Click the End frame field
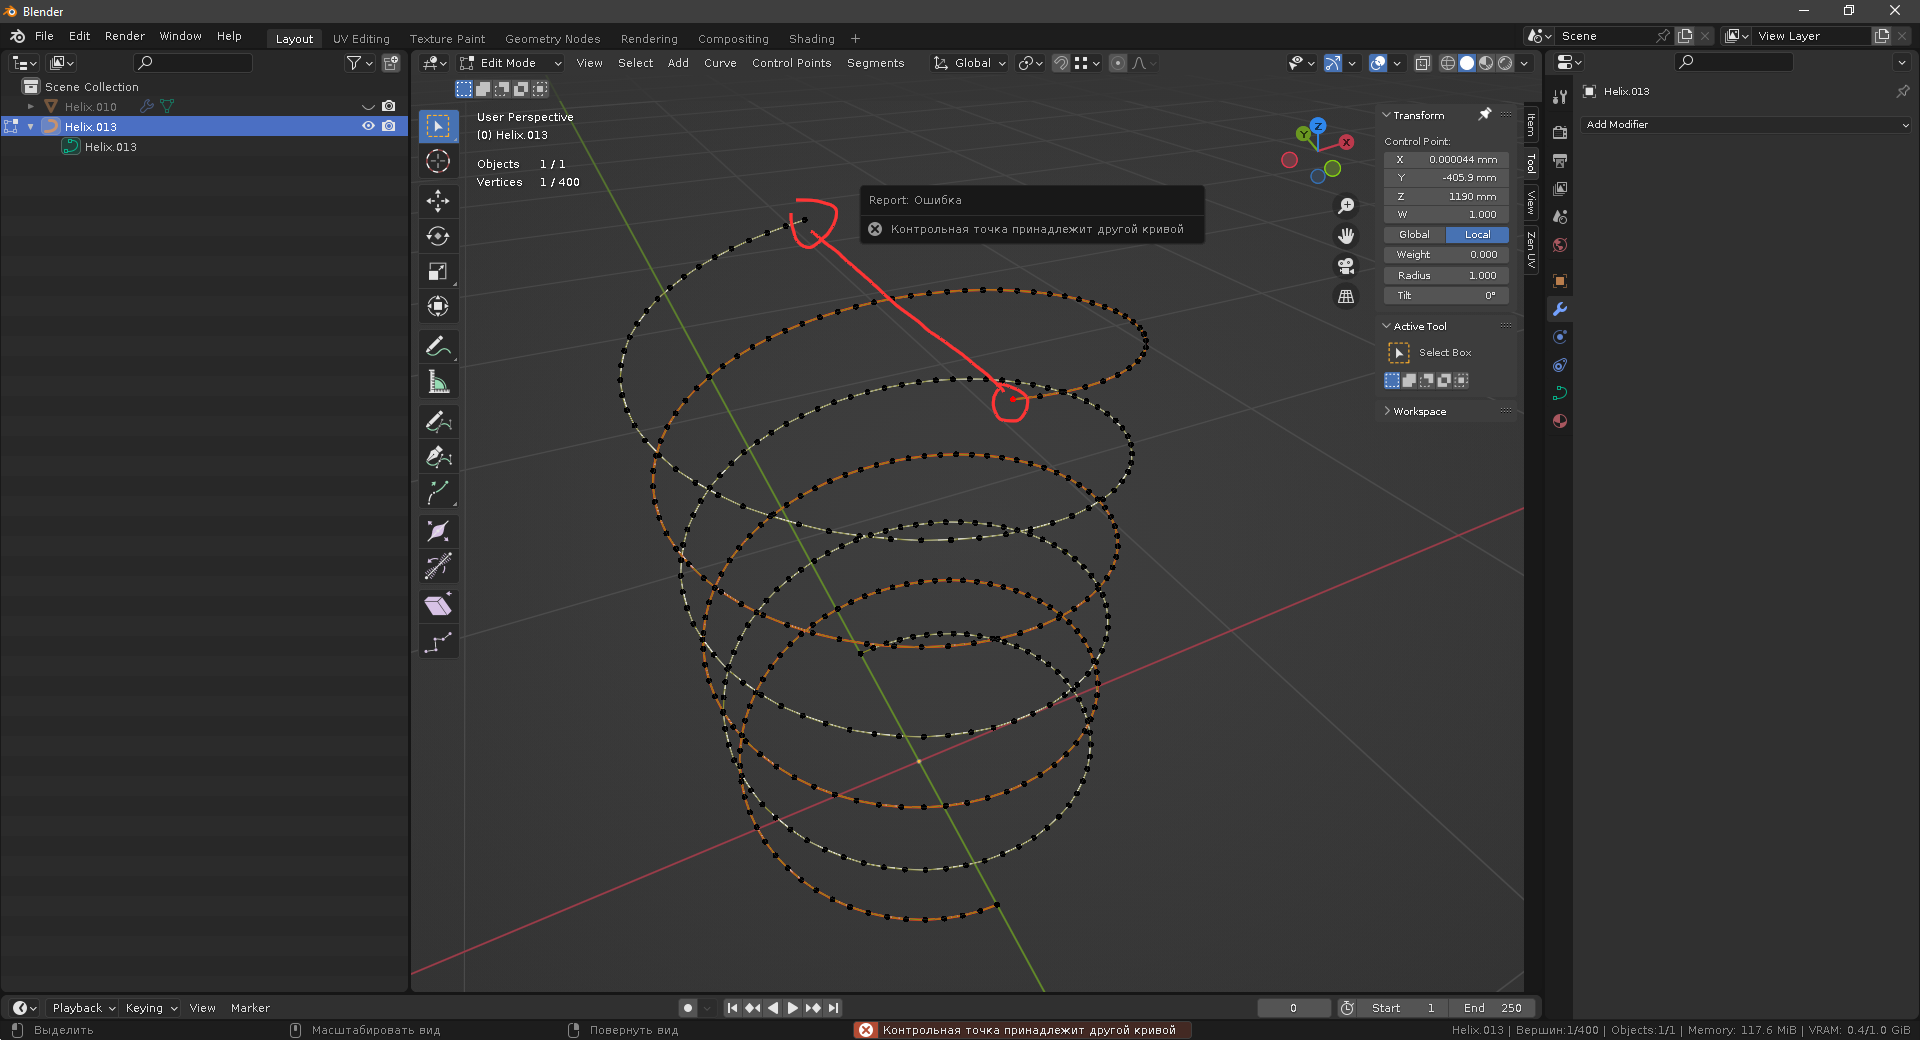 (x=1493, y=1008)
